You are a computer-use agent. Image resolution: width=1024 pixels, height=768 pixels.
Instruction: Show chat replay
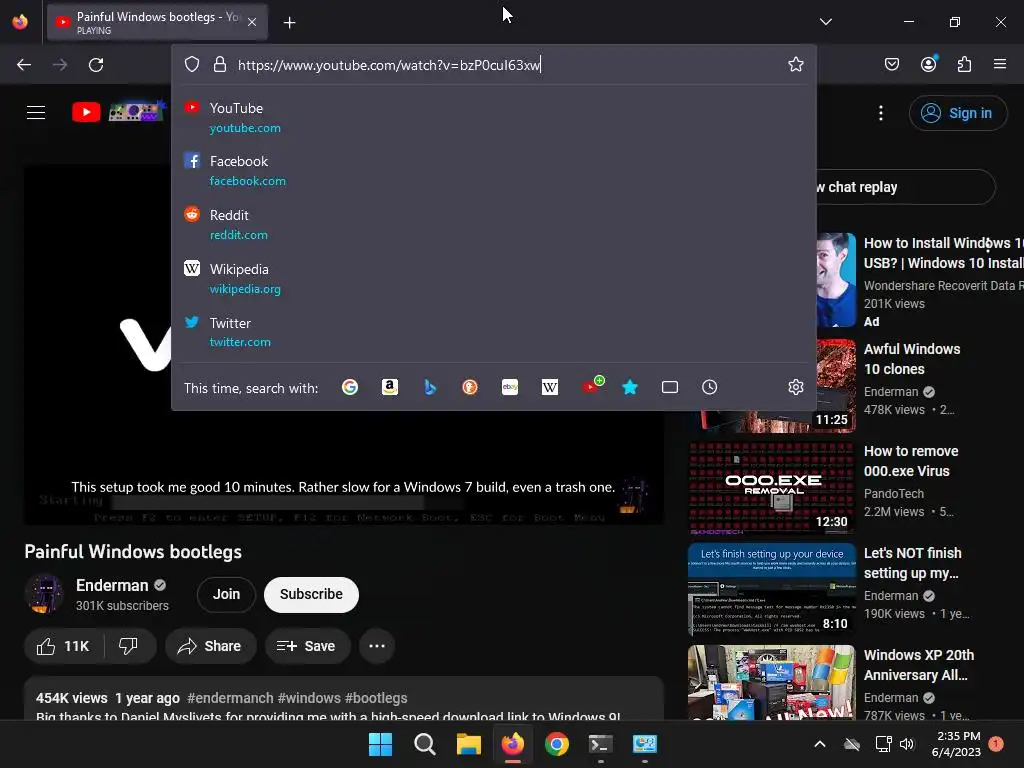click(904, 187)
